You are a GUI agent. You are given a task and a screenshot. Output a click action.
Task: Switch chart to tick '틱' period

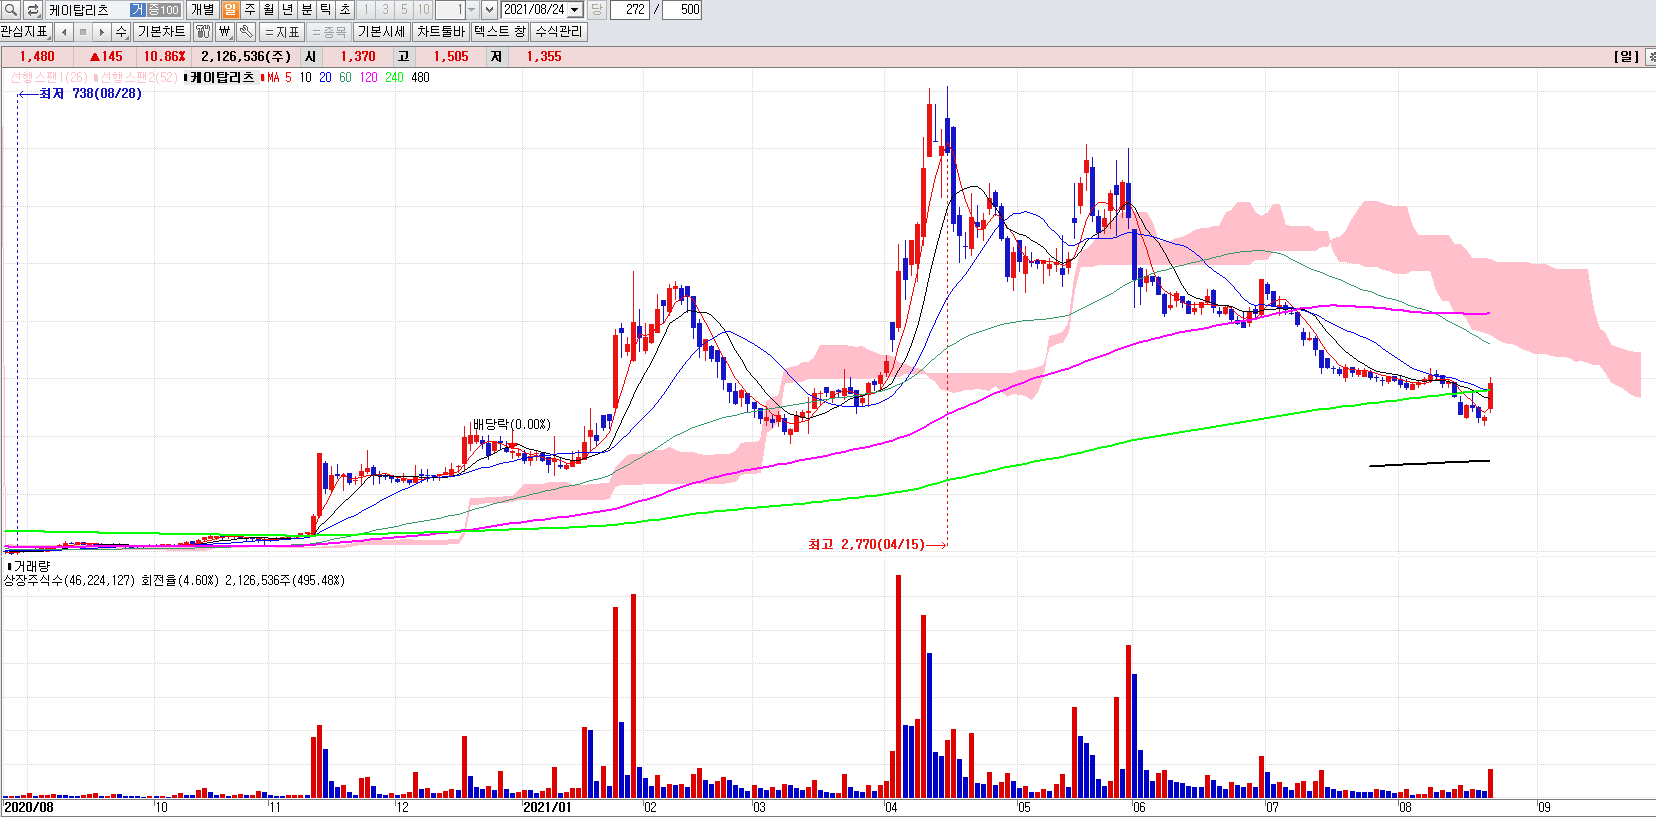326,10
